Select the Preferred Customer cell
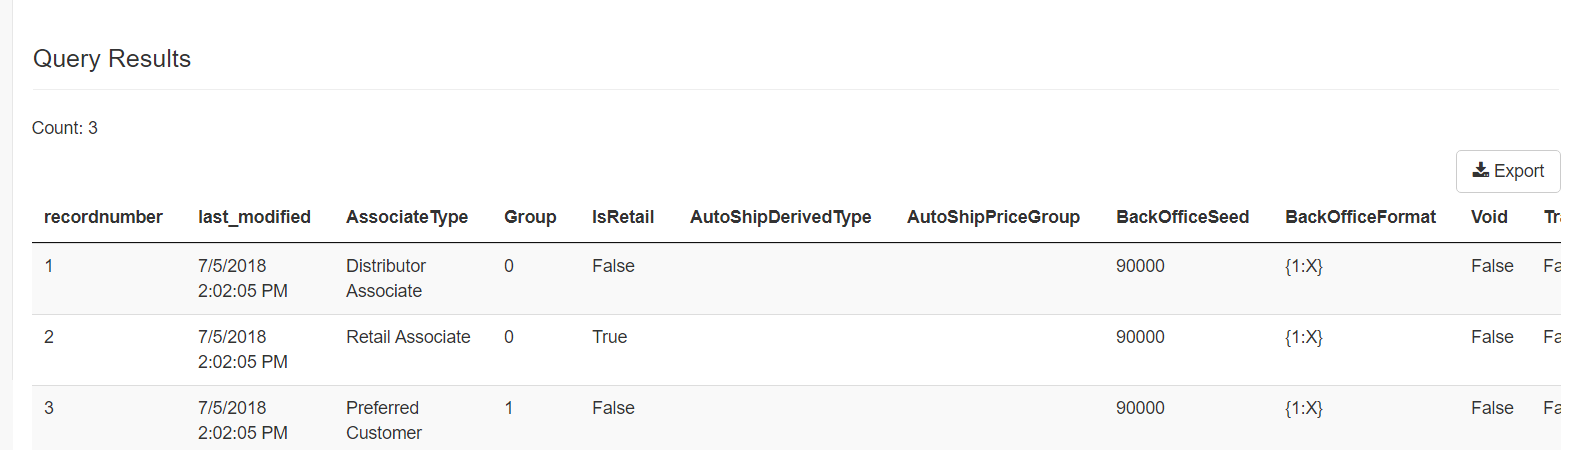The height and width of the screenshot is (450, 1569). (384, 420)
